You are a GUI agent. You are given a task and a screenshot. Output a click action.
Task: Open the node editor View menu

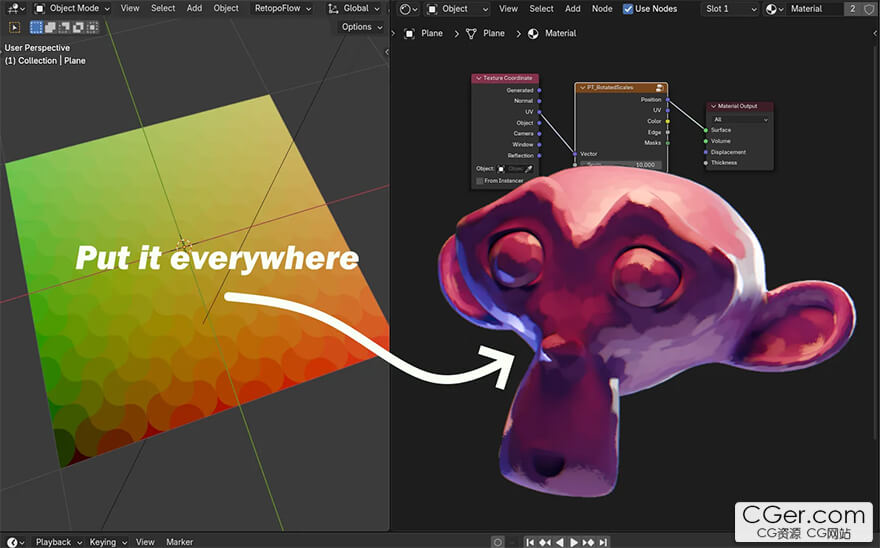[x=508, y=9]
